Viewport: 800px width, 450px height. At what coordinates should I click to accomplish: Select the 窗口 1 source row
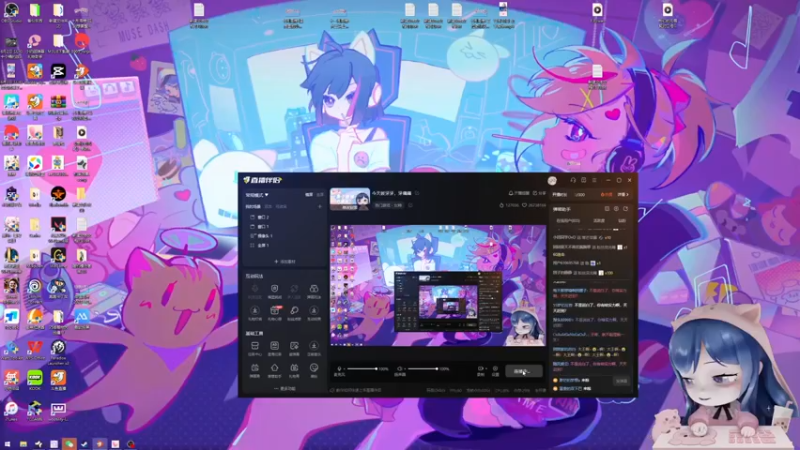[x=284, y=227]
